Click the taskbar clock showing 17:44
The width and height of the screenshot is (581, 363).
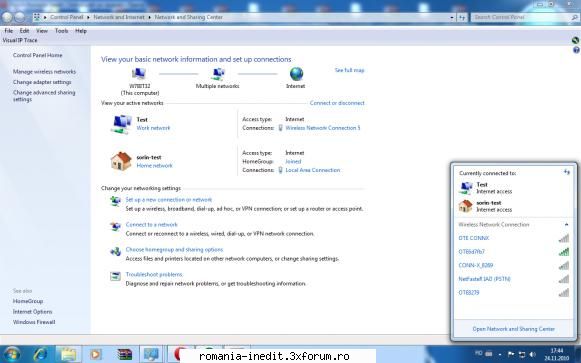(557, 354)
